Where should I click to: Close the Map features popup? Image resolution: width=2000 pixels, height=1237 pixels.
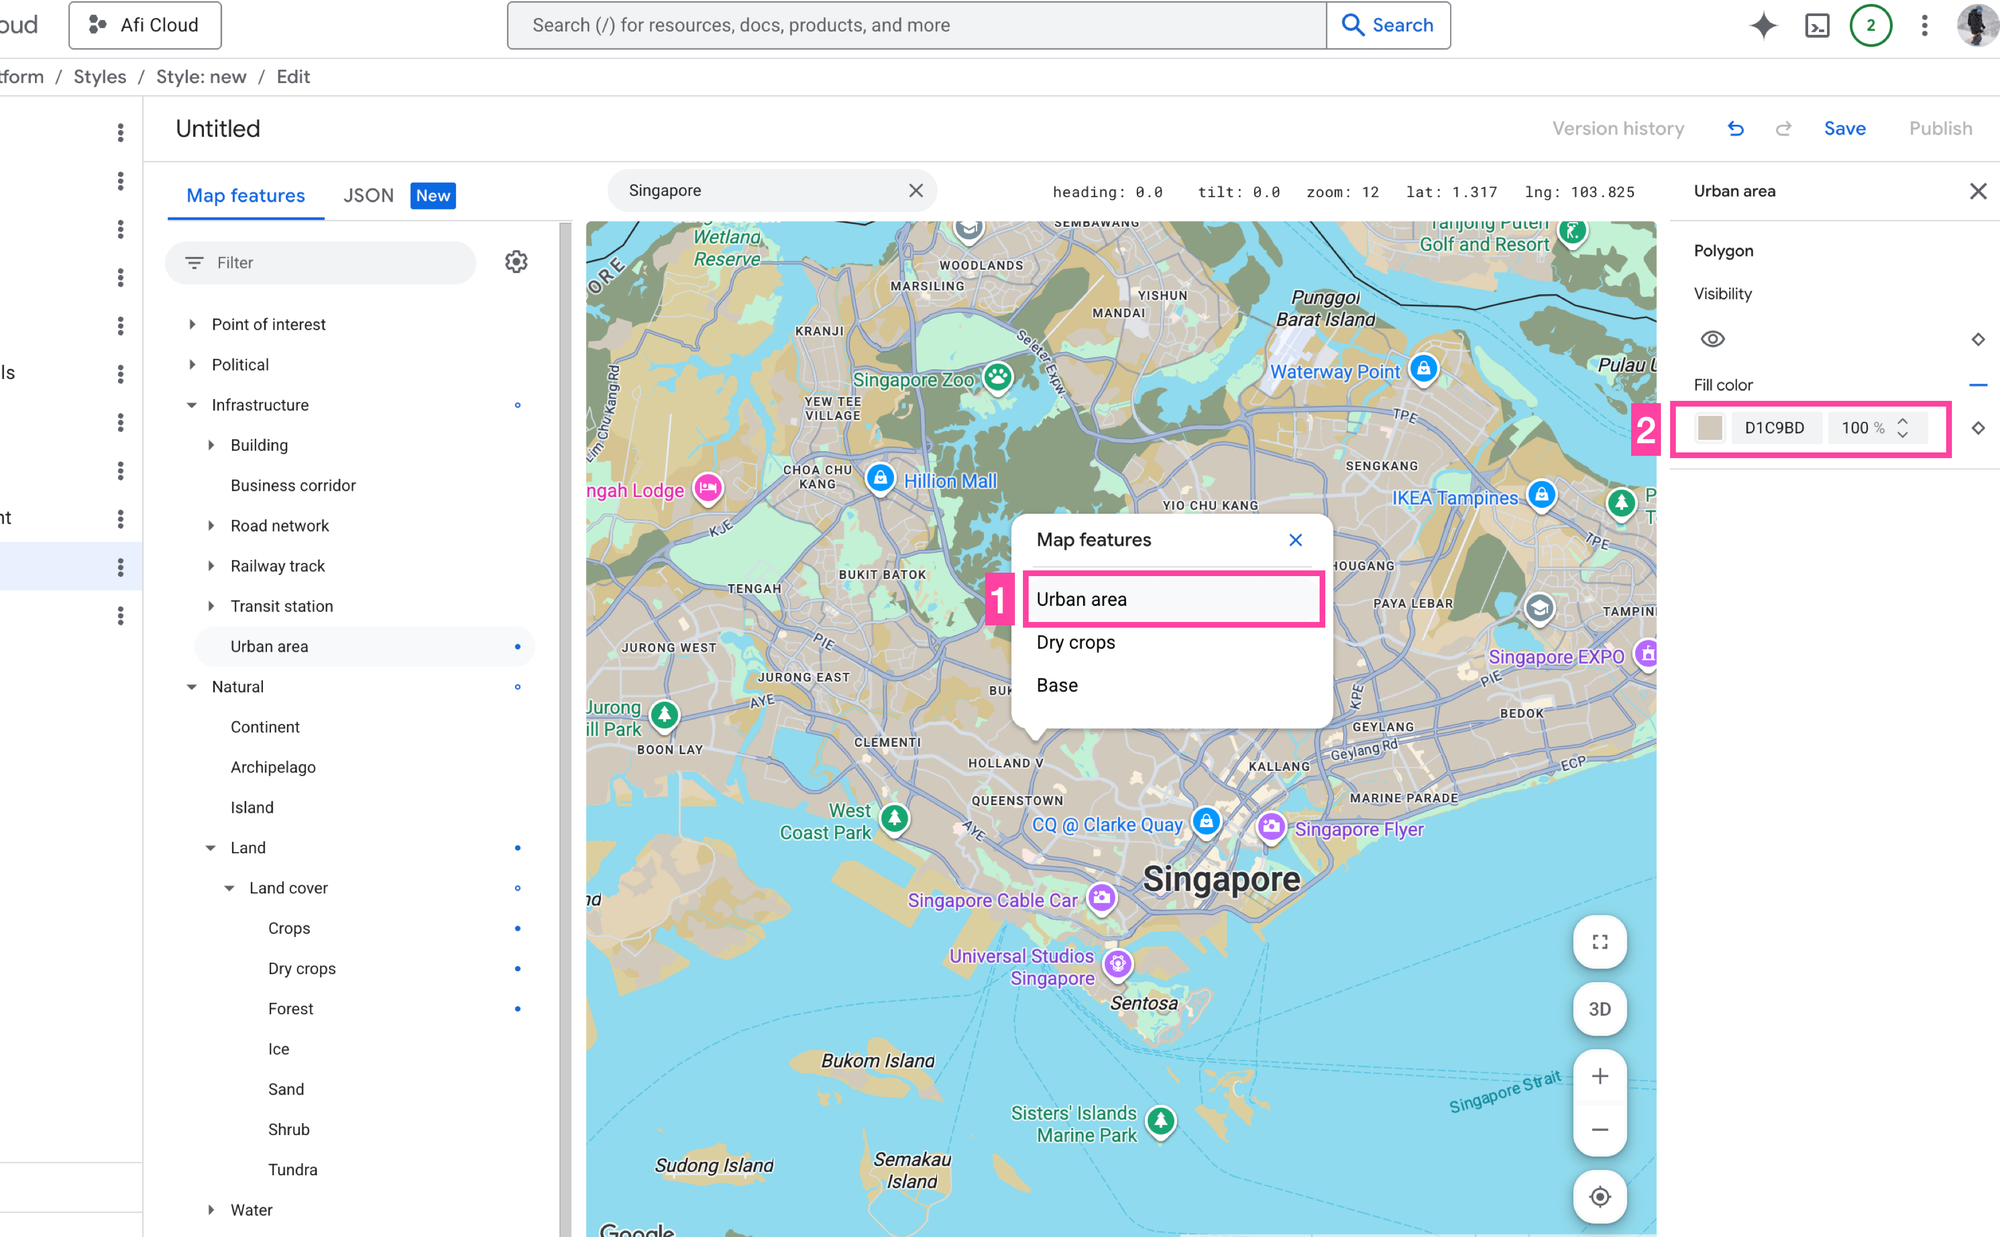pos(1295,540)
